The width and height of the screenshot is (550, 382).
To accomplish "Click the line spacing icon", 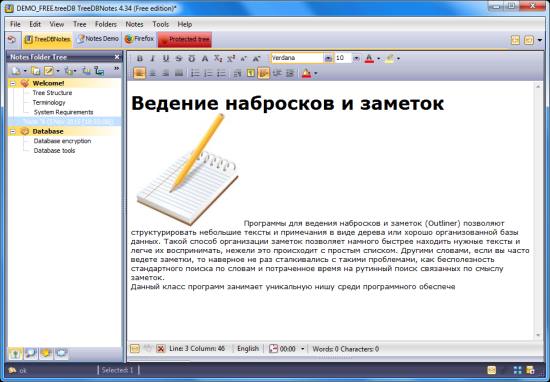I will [237, 73].
